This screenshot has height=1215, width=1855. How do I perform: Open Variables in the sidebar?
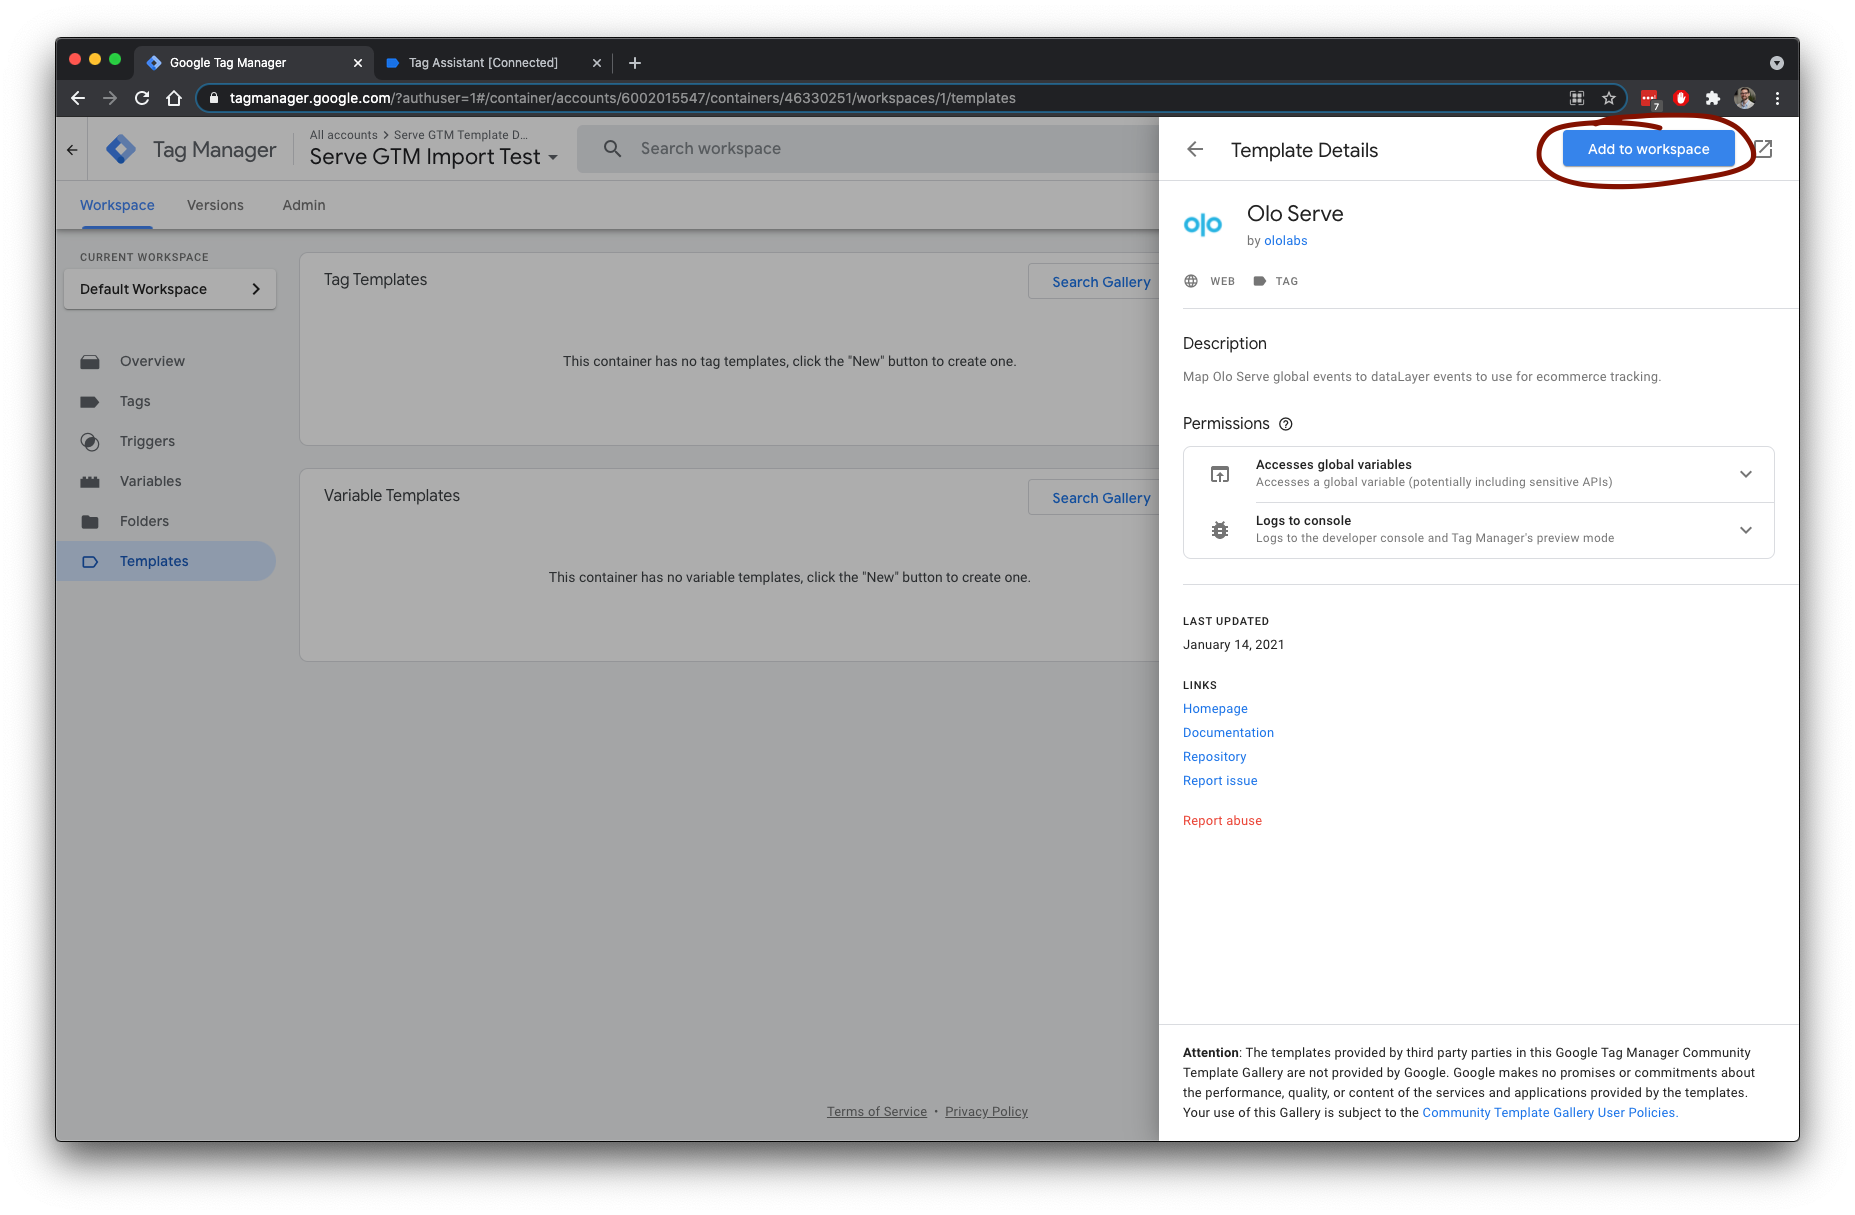(x=168, y=481)
